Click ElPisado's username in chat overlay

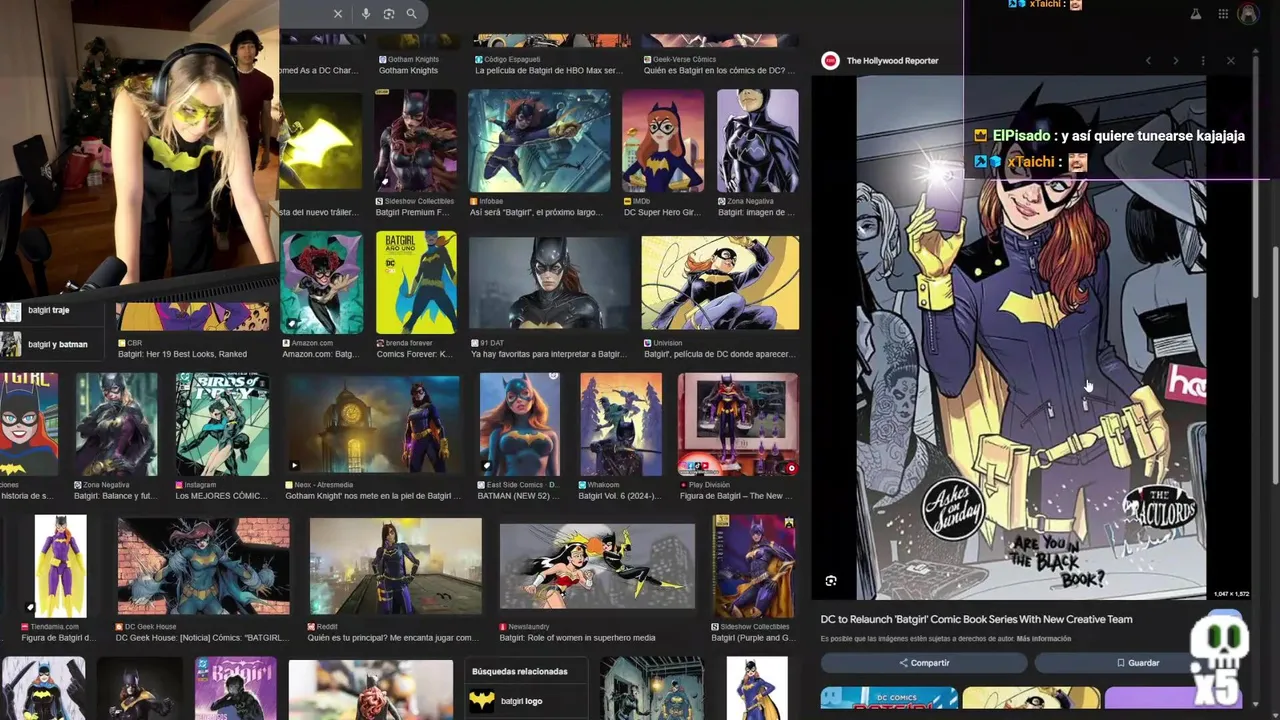[x=1021, y=135]
